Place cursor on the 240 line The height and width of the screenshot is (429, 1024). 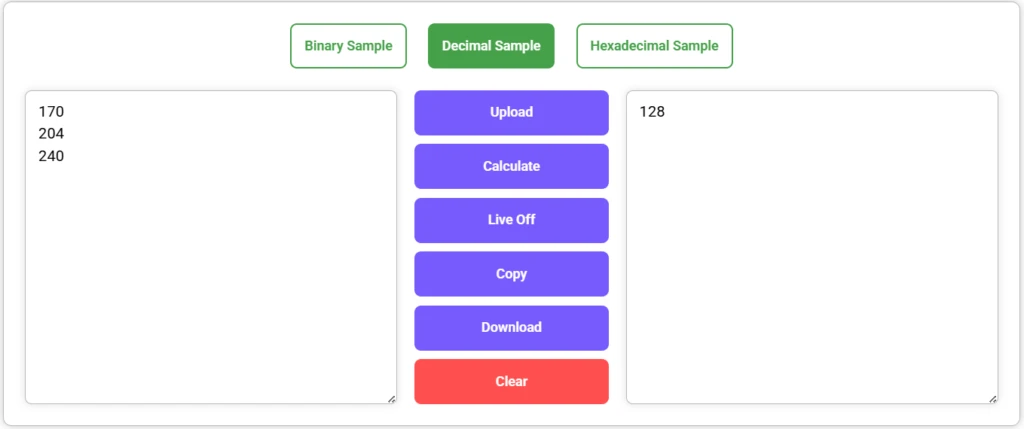(x=52, y=156)
